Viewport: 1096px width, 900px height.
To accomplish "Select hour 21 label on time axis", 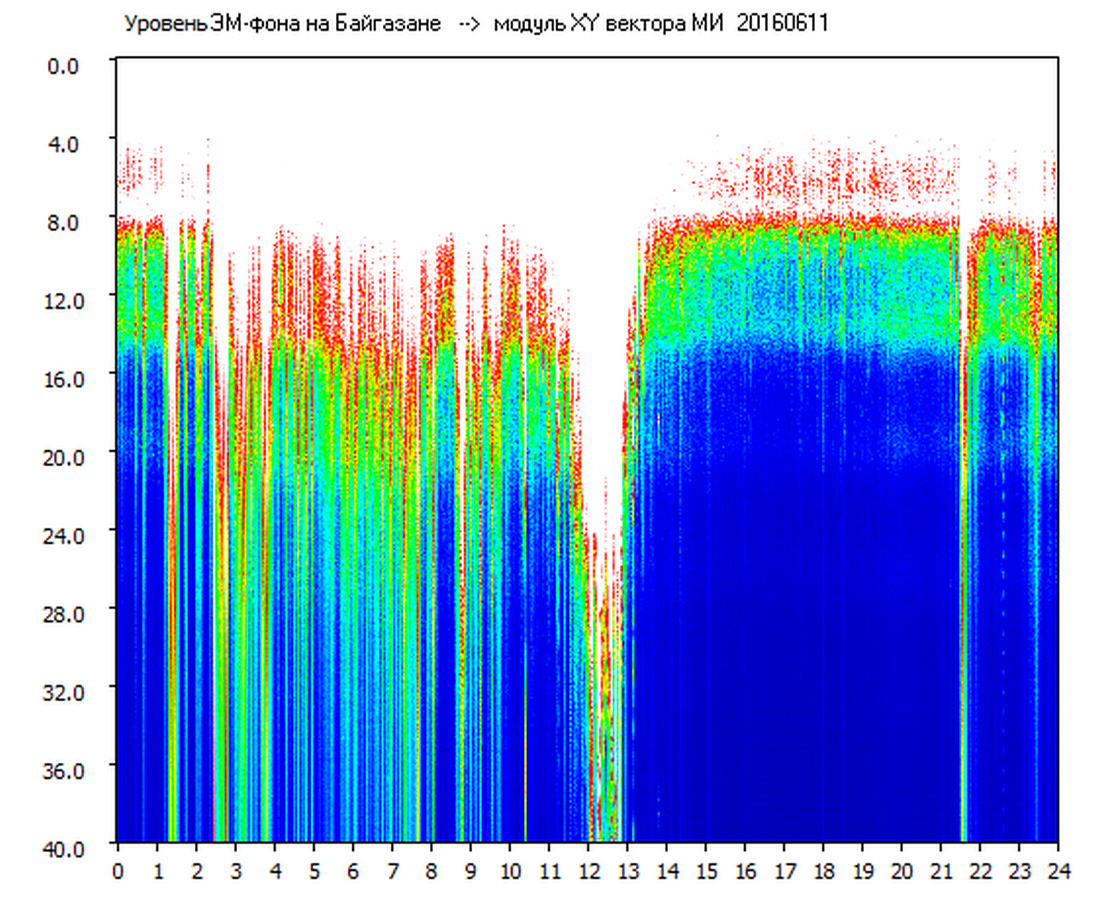I will coord(941,871).
